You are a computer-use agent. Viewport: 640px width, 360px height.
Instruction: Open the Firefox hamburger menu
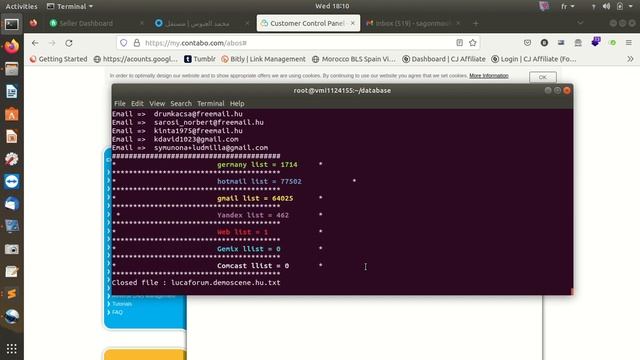pyautogui.click(x=629, y=43)
